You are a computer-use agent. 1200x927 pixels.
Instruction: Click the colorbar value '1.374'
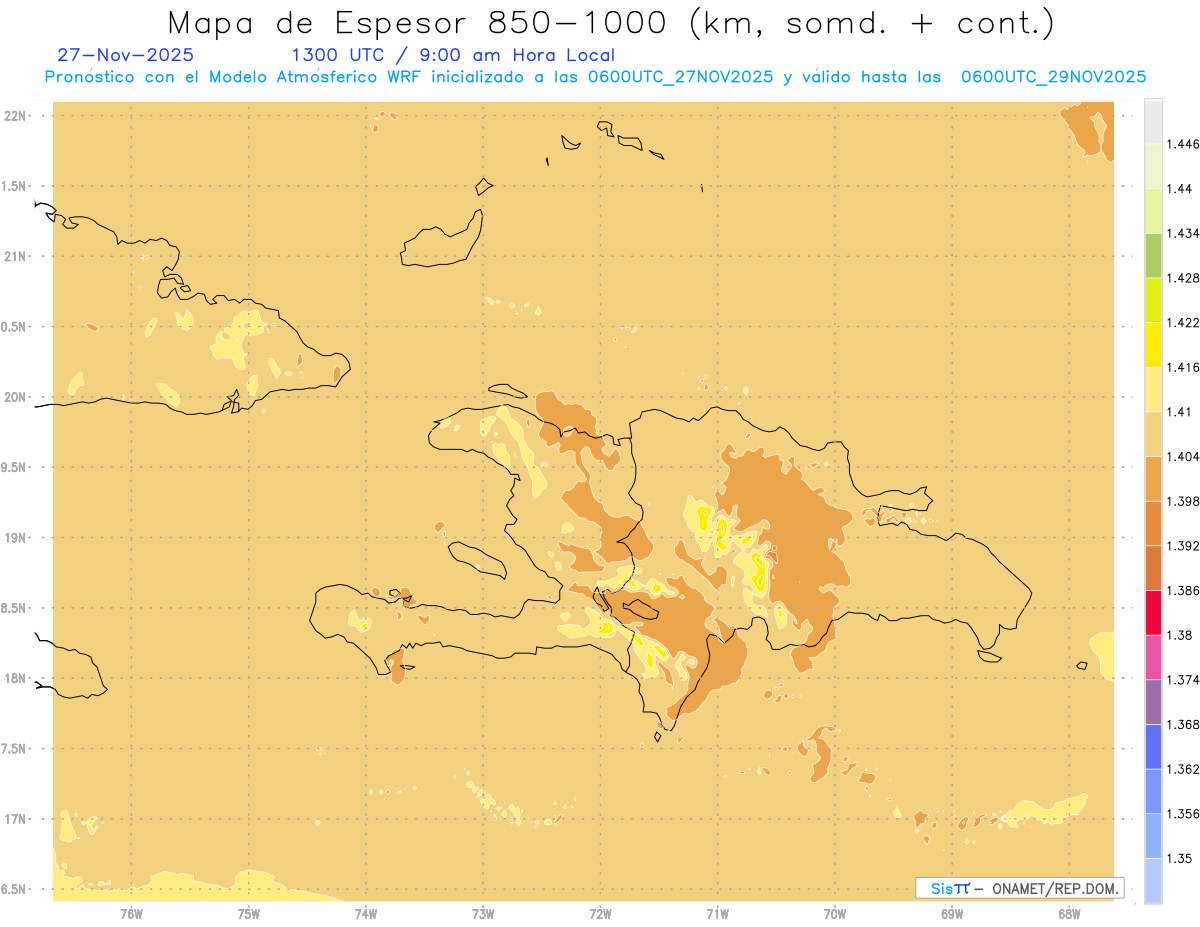coord(1183,680)
